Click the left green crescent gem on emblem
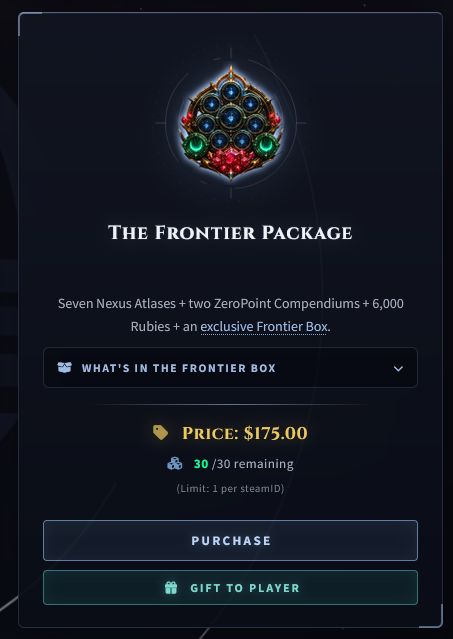 (x=195, y=146)
